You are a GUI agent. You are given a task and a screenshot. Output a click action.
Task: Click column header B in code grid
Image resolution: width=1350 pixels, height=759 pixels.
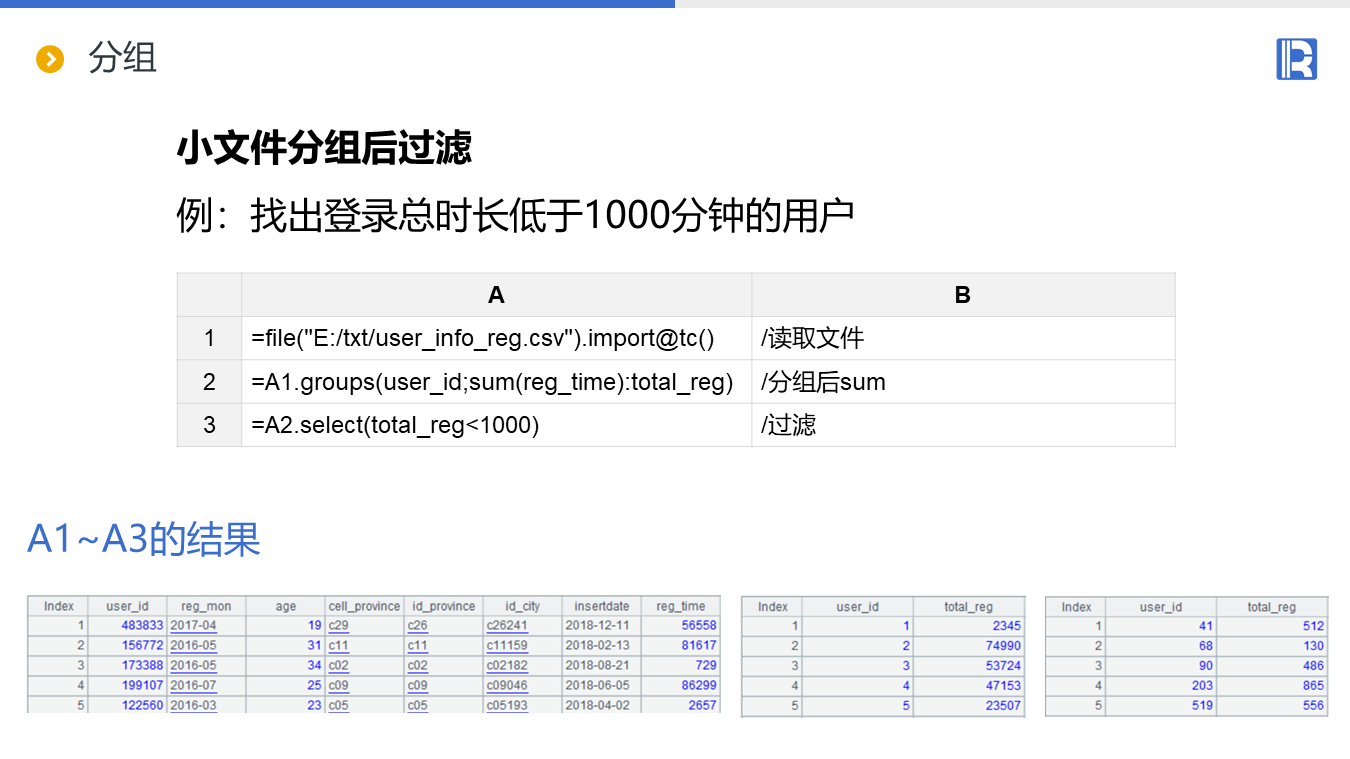[x=962, y=295]
